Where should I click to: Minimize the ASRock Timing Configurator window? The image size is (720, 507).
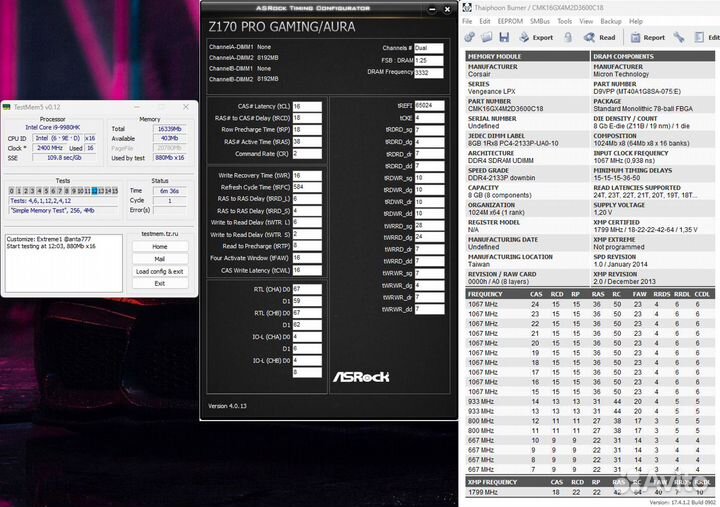click(432, 9)
